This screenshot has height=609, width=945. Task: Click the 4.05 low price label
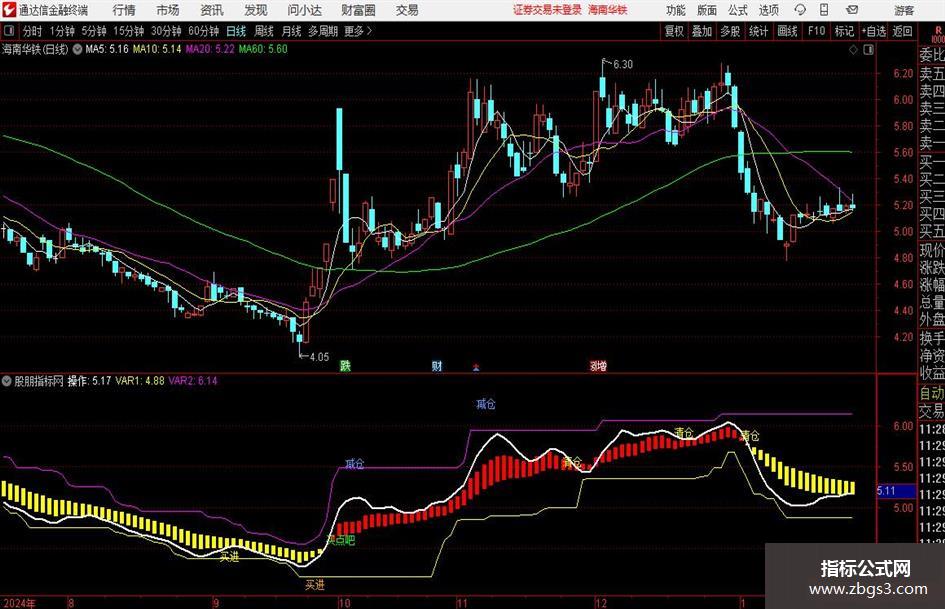(x=319, y=357)
